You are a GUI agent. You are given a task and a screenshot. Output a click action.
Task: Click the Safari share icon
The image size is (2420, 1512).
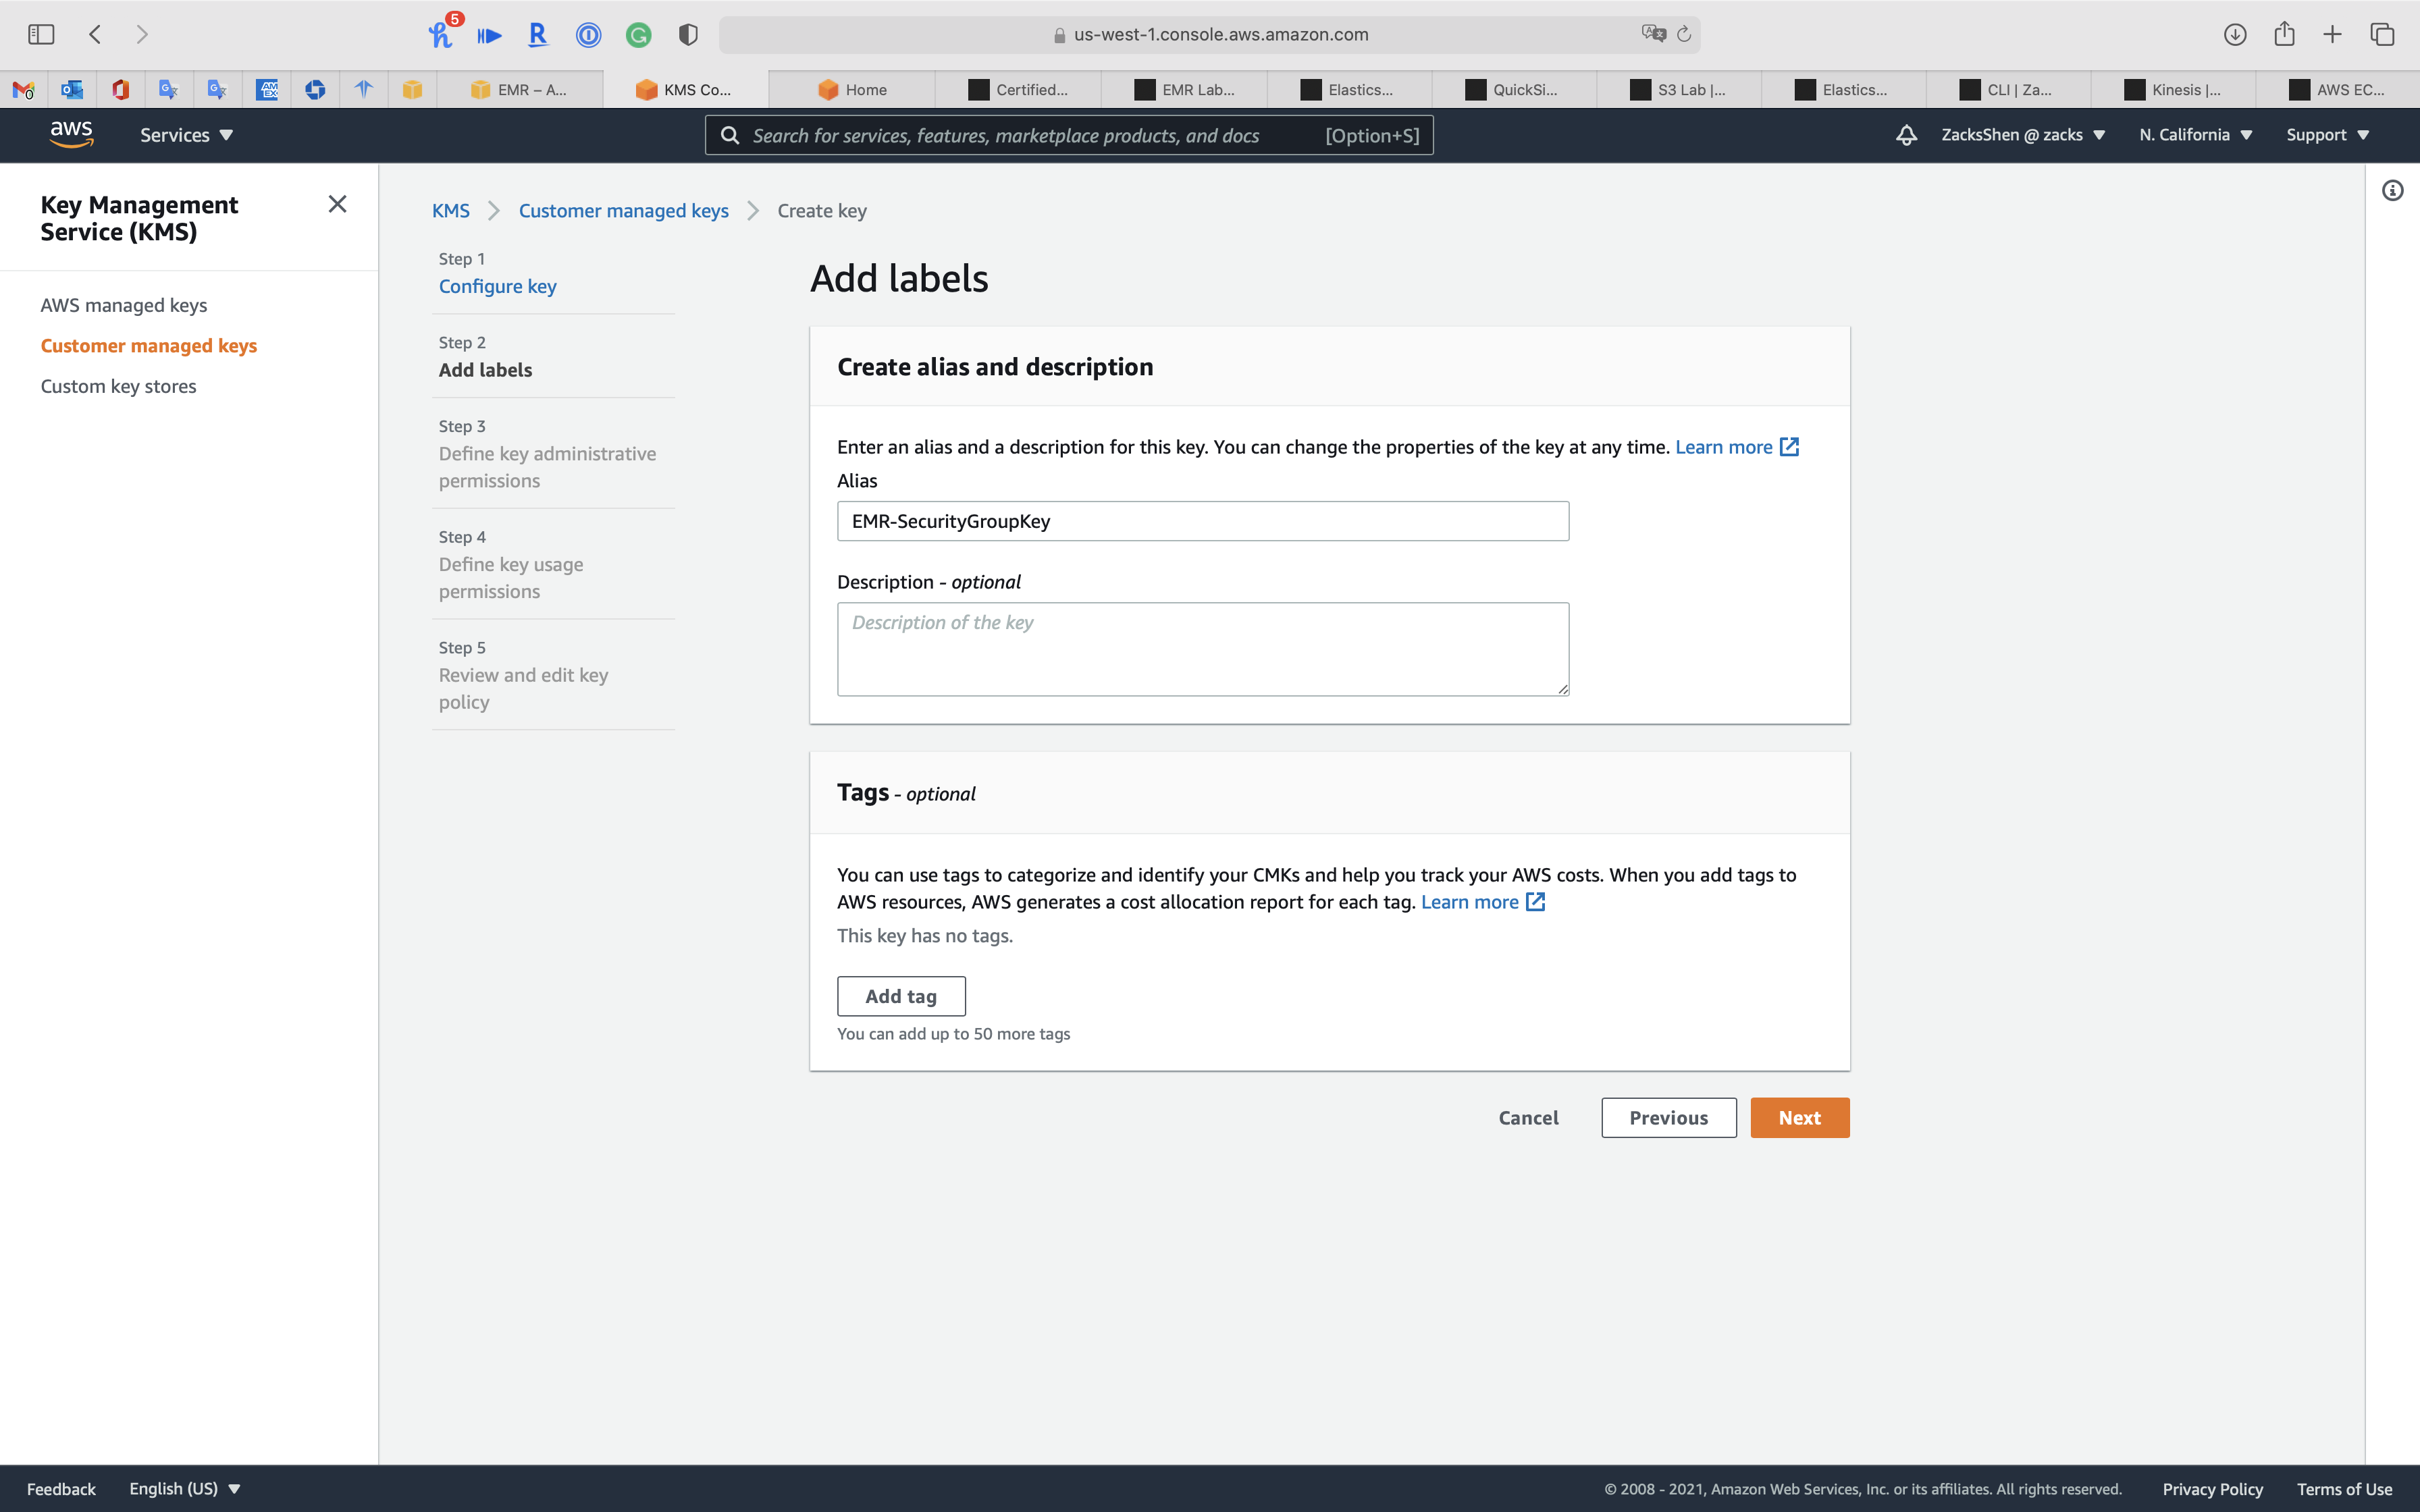click(x=2284, y=35)
